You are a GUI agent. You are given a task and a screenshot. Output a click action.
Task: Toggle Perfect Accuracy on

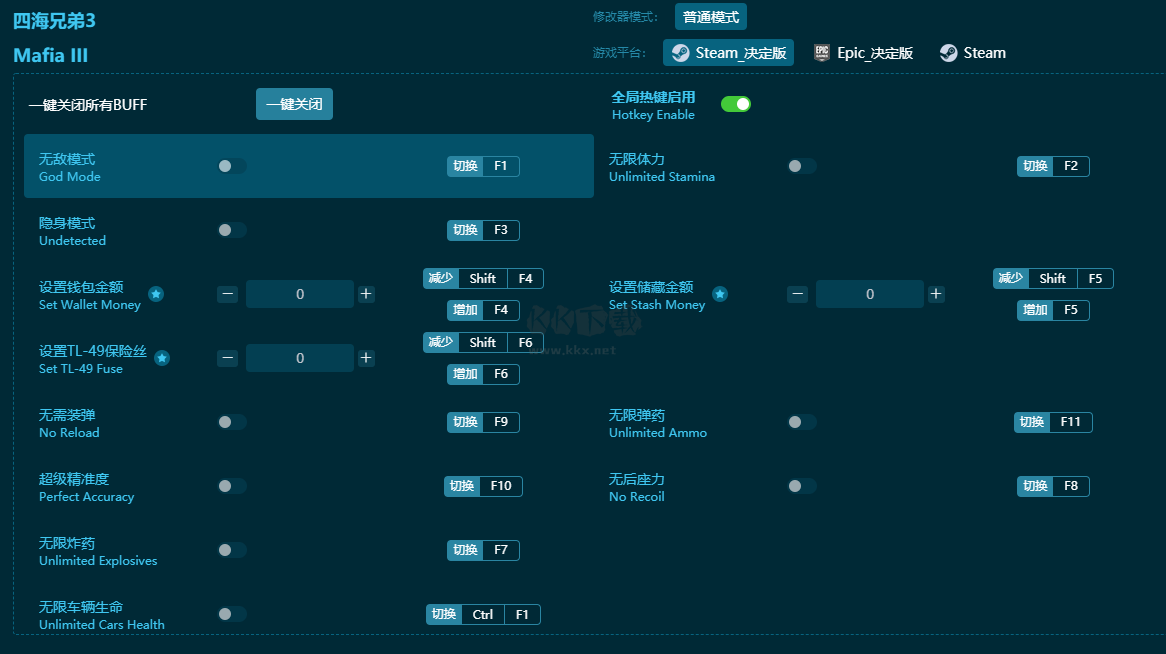coord(232,486)
